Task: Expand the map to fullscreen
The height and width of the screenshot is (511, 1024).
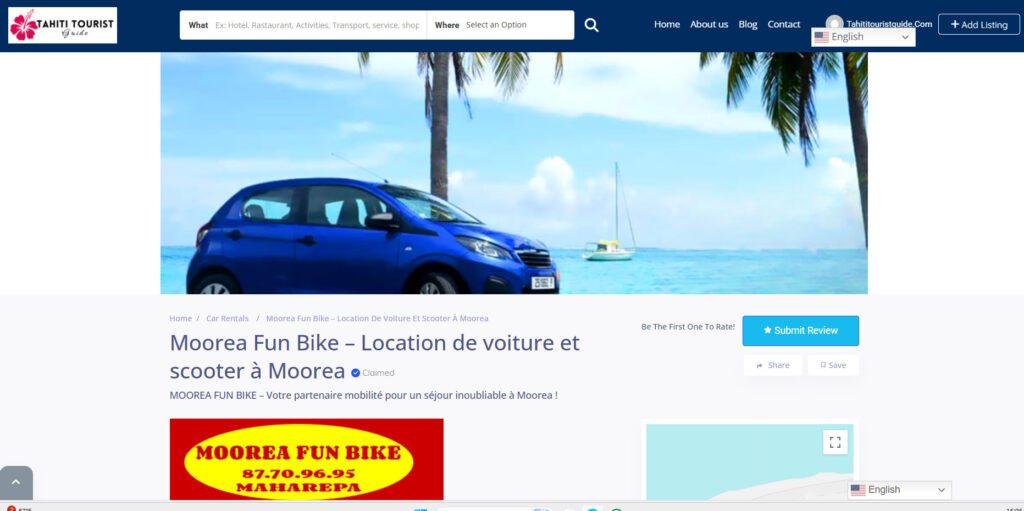Action: [835, 442]
